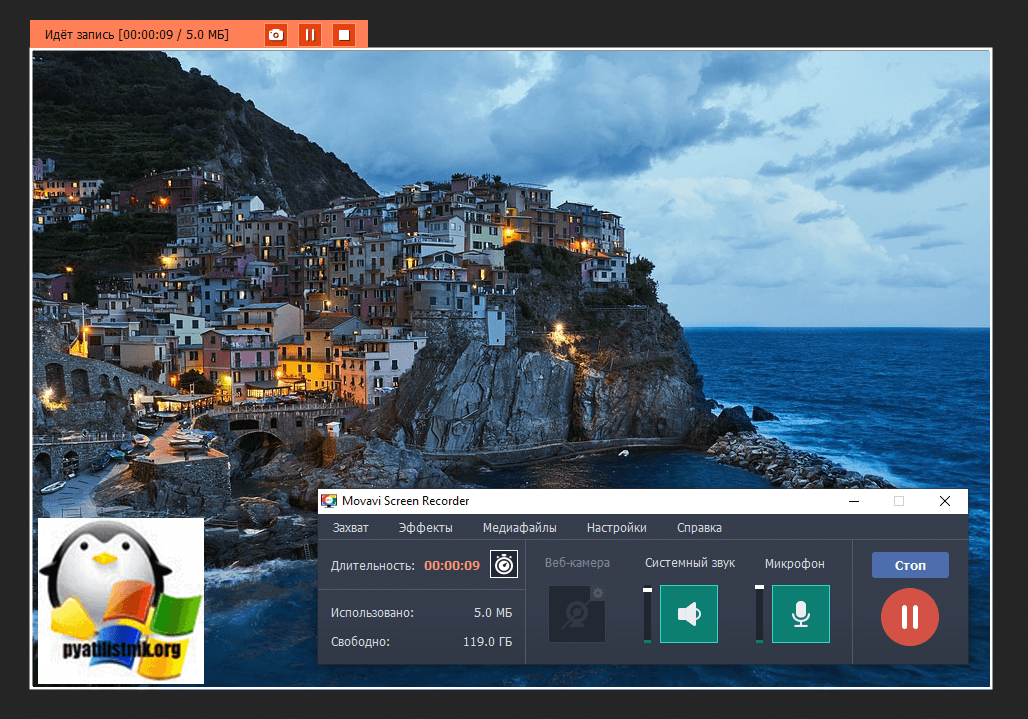Pause recording from the orange top bar
This screenshot has height=719, width=1028.
(x=310, y=35)
